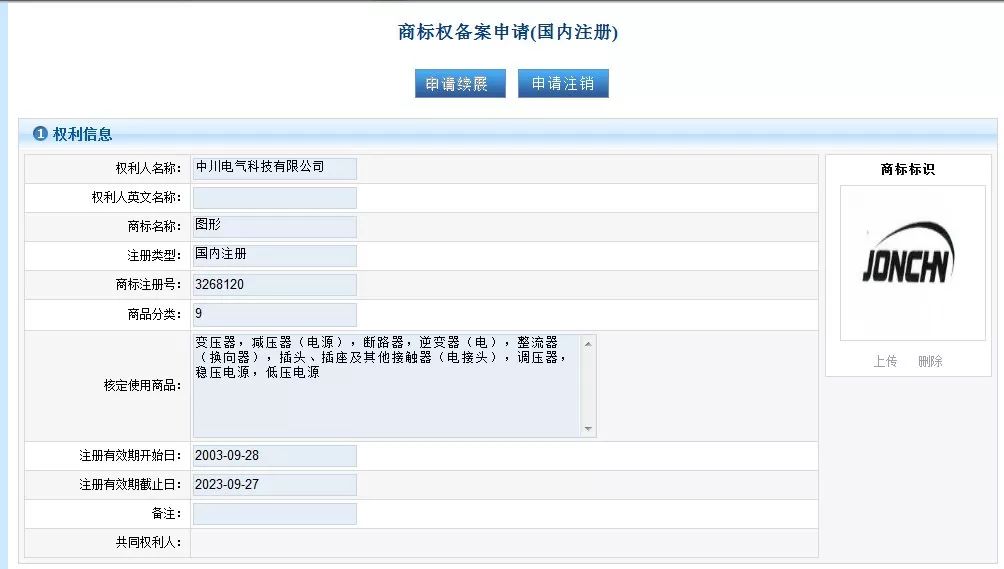
Task: Click the 注册有效期截止日 date field
Action: click(x=274, y=485)
